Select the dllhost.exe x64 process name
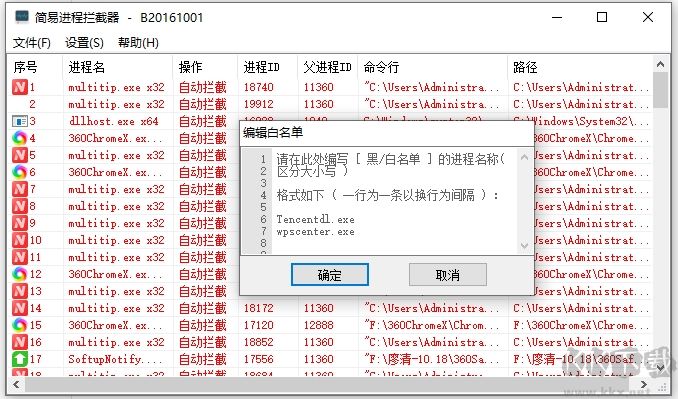678x399 pixels. 114,121
